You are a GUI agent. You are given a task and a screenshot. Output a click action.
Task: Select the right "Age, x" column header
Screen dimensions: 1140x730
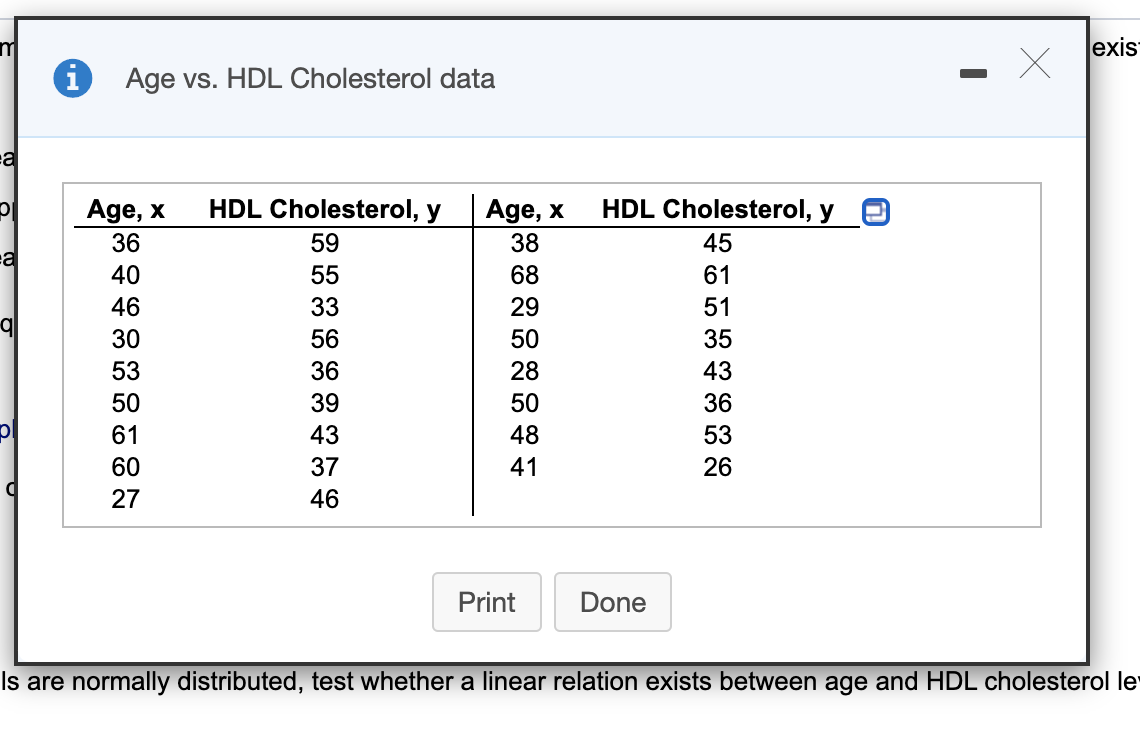(524, 210)
